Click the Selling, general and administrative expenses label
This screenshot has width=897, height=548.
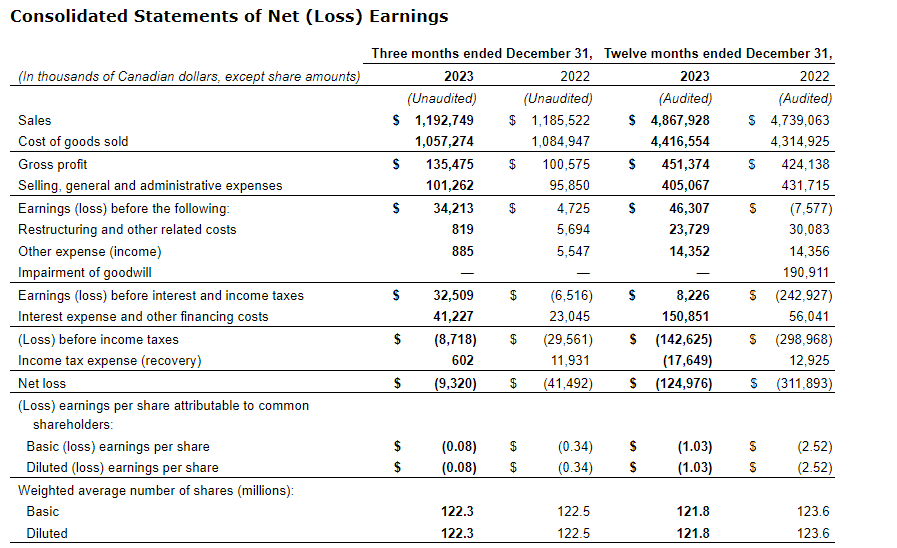coord(150,186)
